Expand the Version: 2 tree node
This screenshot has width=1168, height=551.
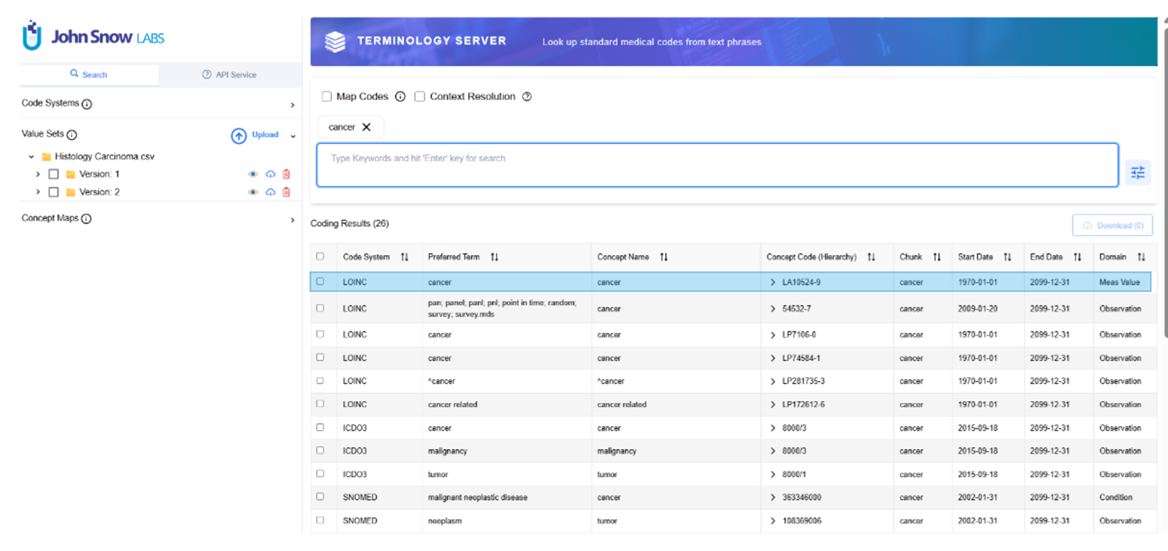pyautogui.click(x=37, y=192)
